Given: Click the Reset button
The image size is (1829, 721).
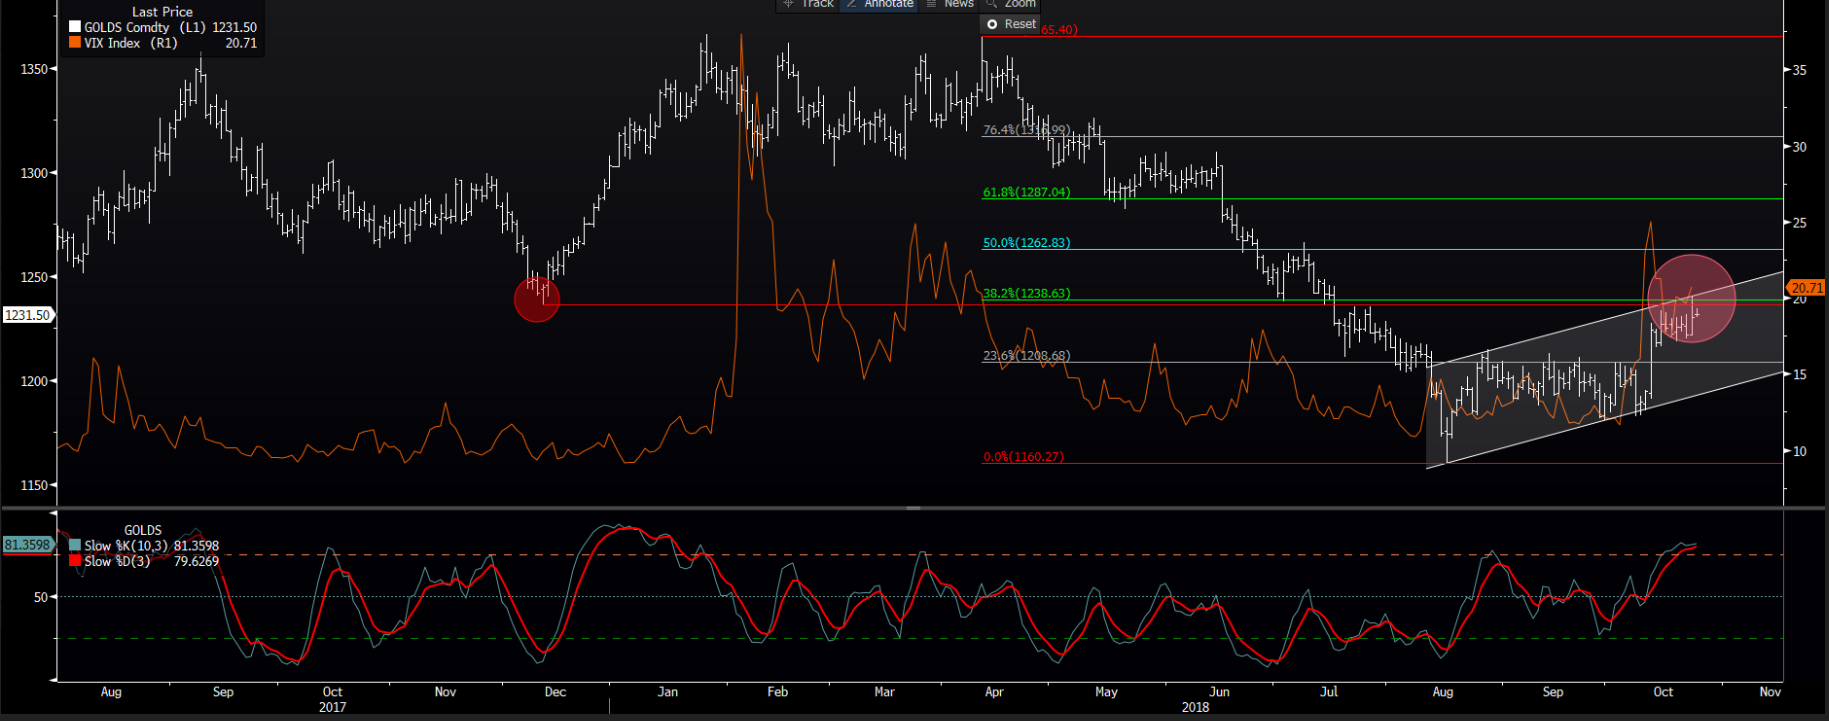Looking at the screenshot, I should [1011, 24].
